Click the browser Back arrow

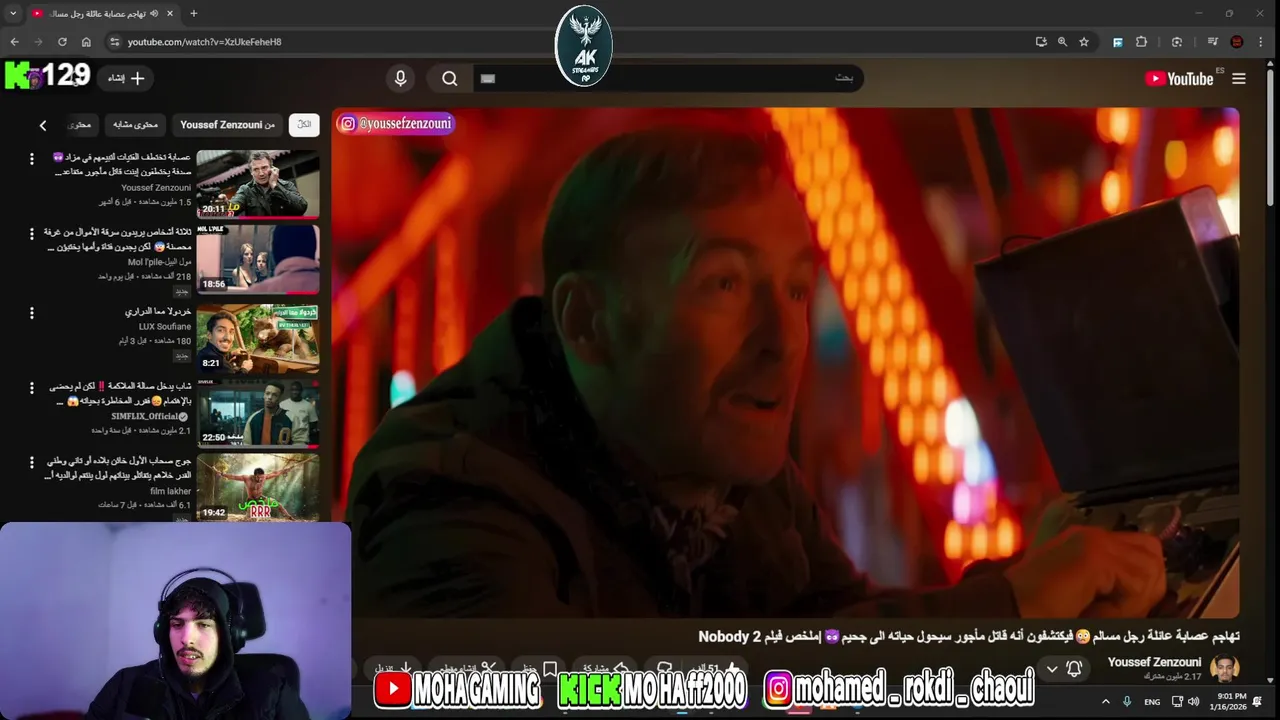point(14,42)
